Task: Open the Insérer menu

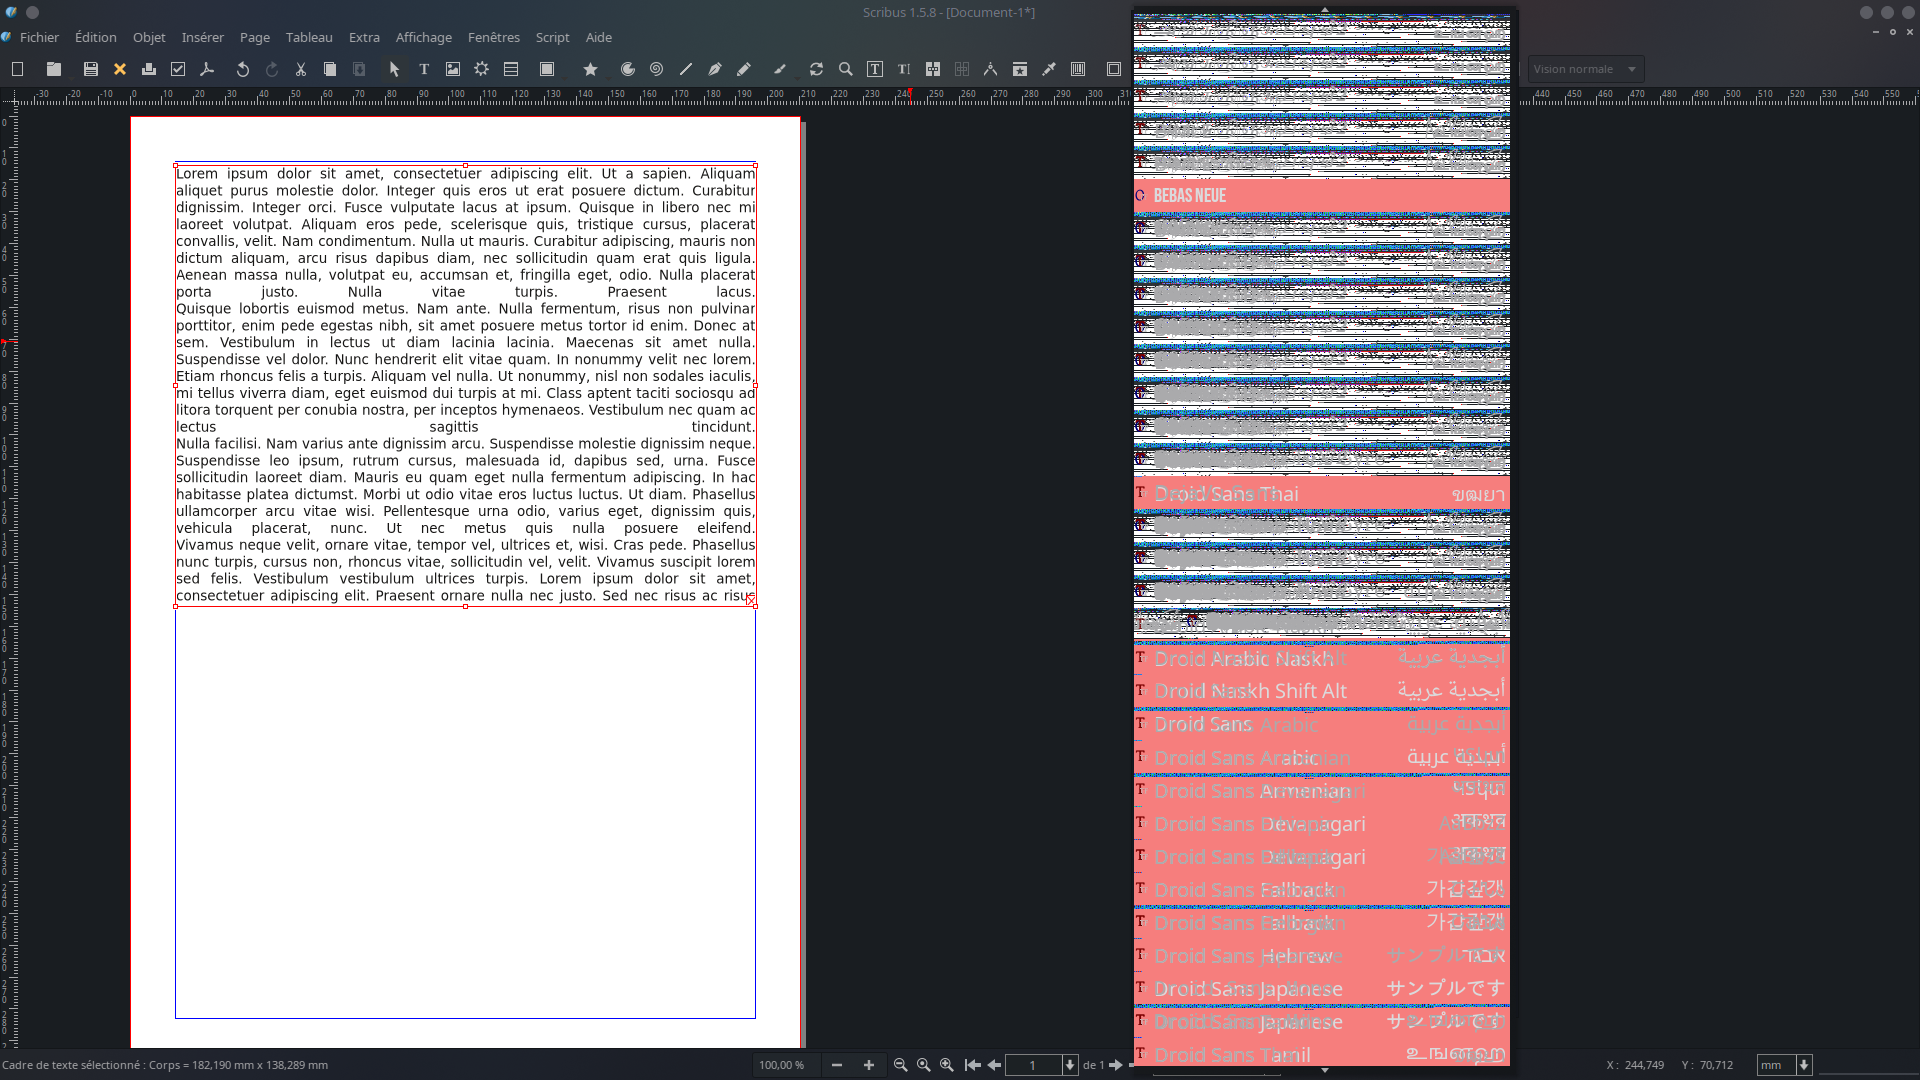Action: pos(202,37)
